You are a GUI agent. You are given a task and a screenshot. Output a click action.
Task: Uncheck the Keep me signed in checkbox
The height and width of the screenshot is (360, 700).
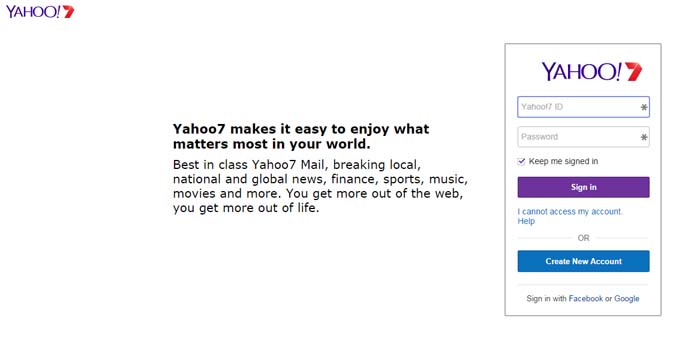521,161
